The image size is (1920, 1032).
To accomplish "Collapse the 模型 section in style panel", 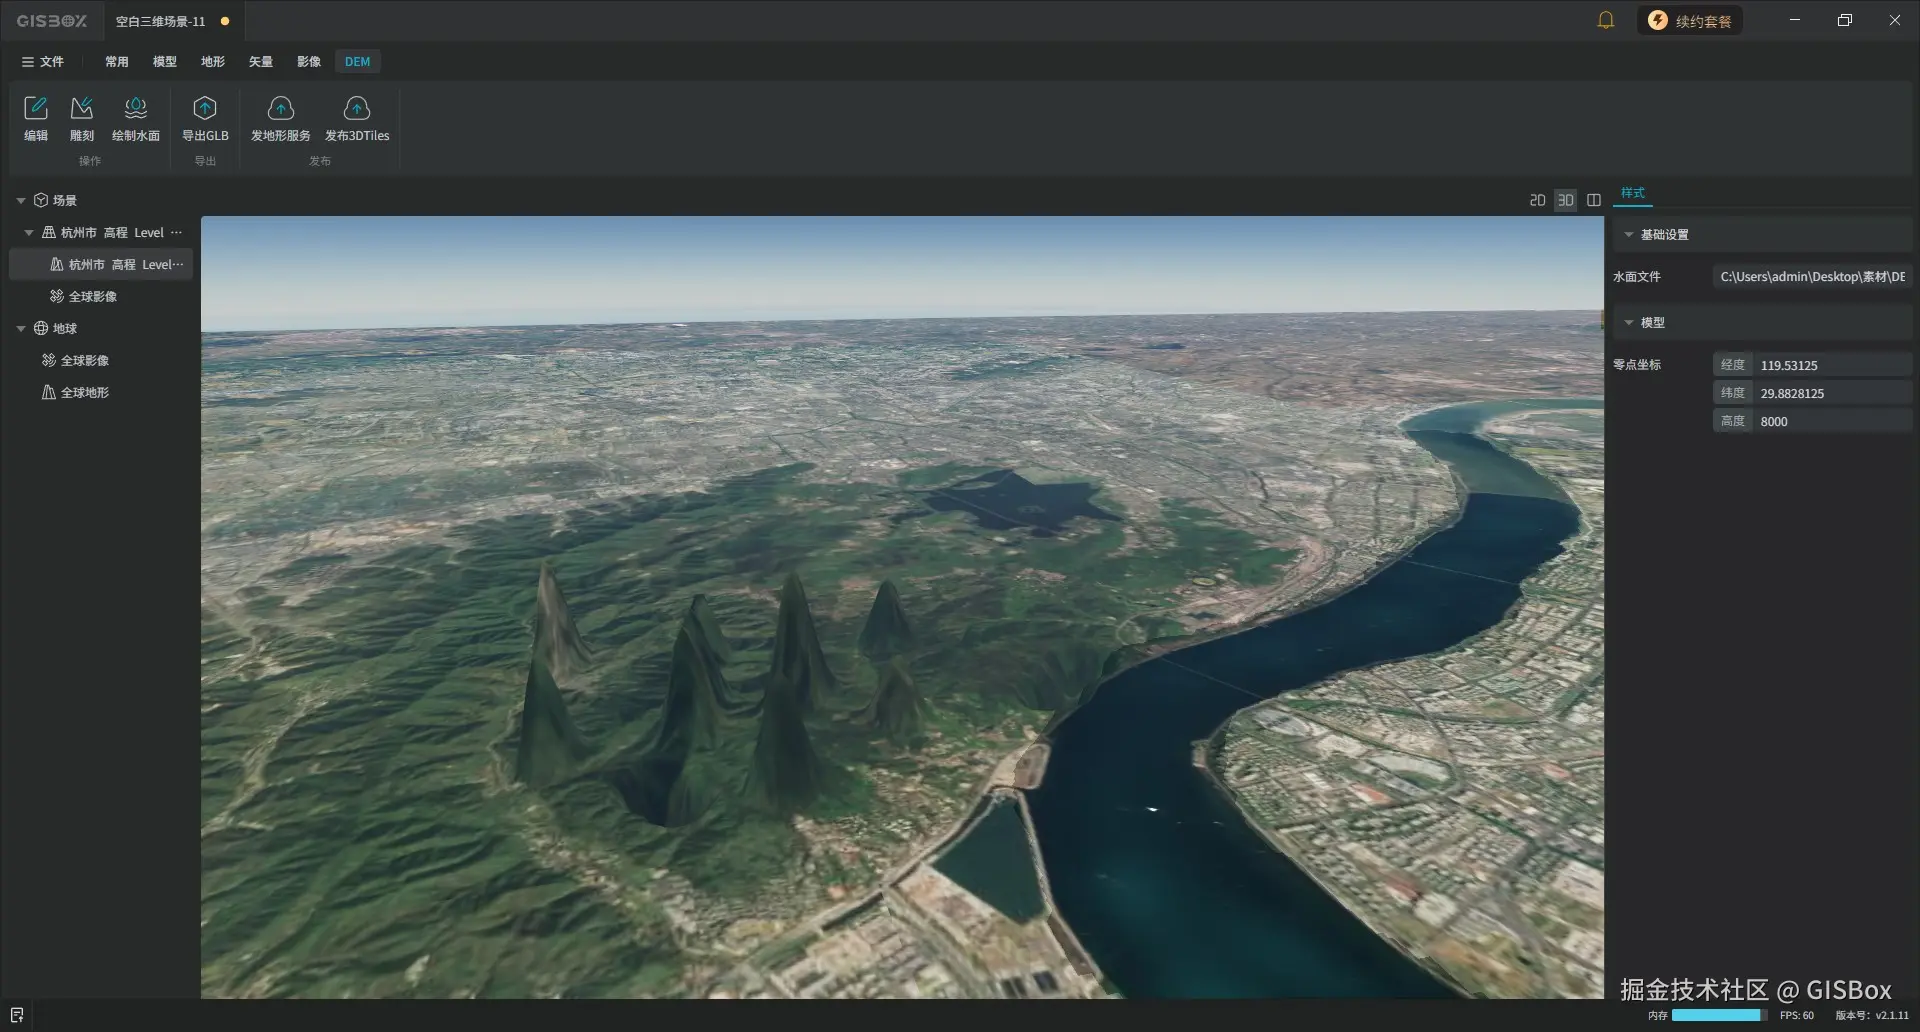I will pos(1630,322).
